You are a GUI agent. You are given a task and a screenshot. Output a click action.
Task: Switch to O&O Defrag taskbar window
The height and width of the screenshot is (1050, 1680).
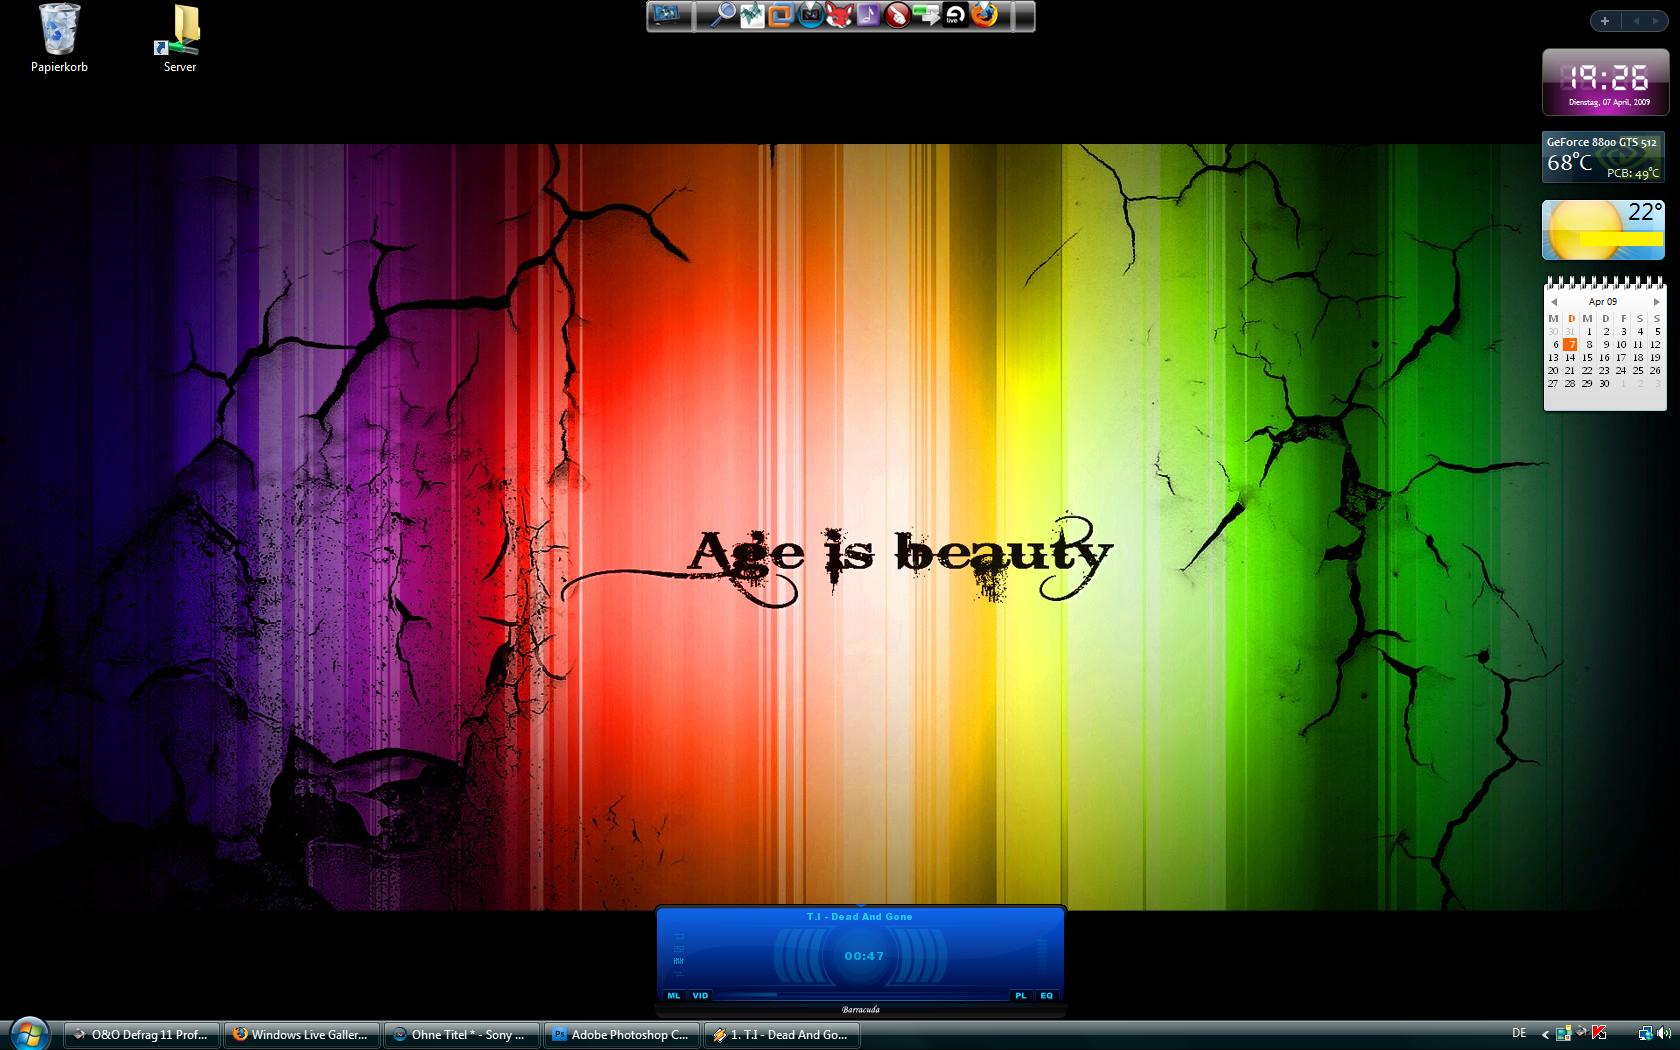[x=141, y=1035]
